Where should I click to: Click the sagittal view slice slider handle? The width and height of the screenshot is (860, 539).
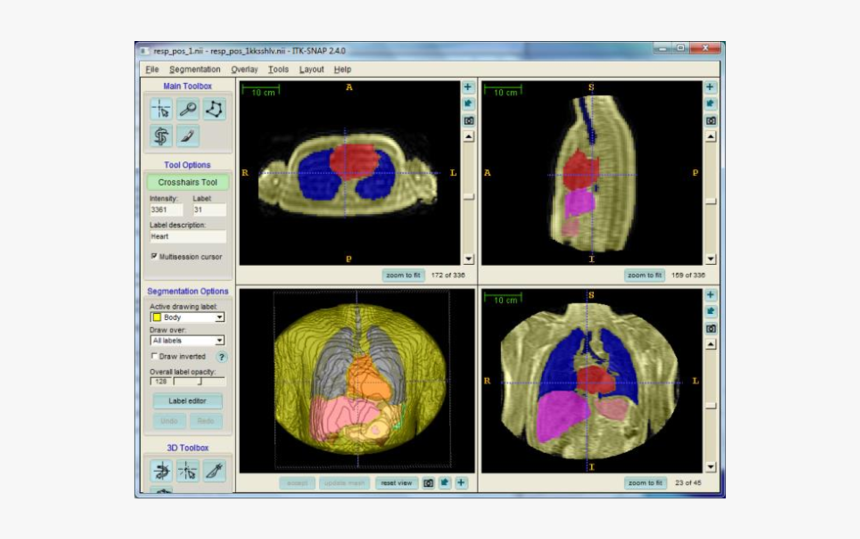710,202
